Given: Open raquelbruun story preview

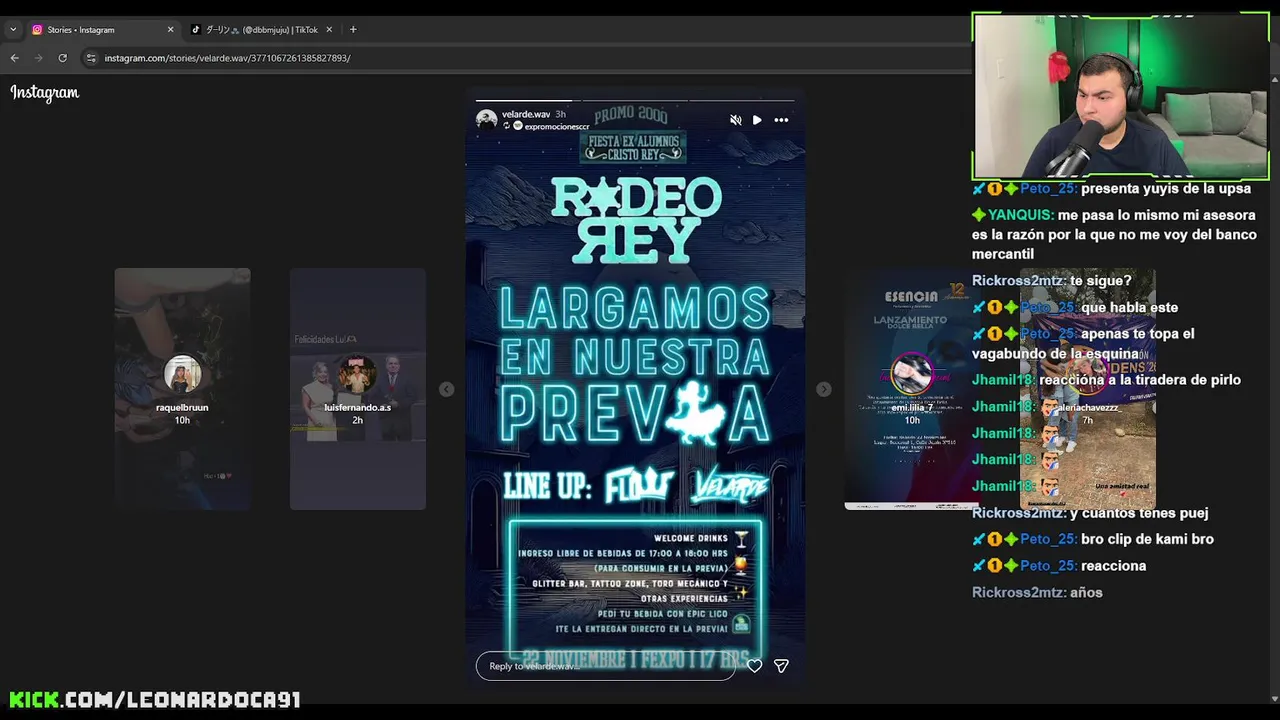Looking at the screenshot, I should (x=182, y=389).
